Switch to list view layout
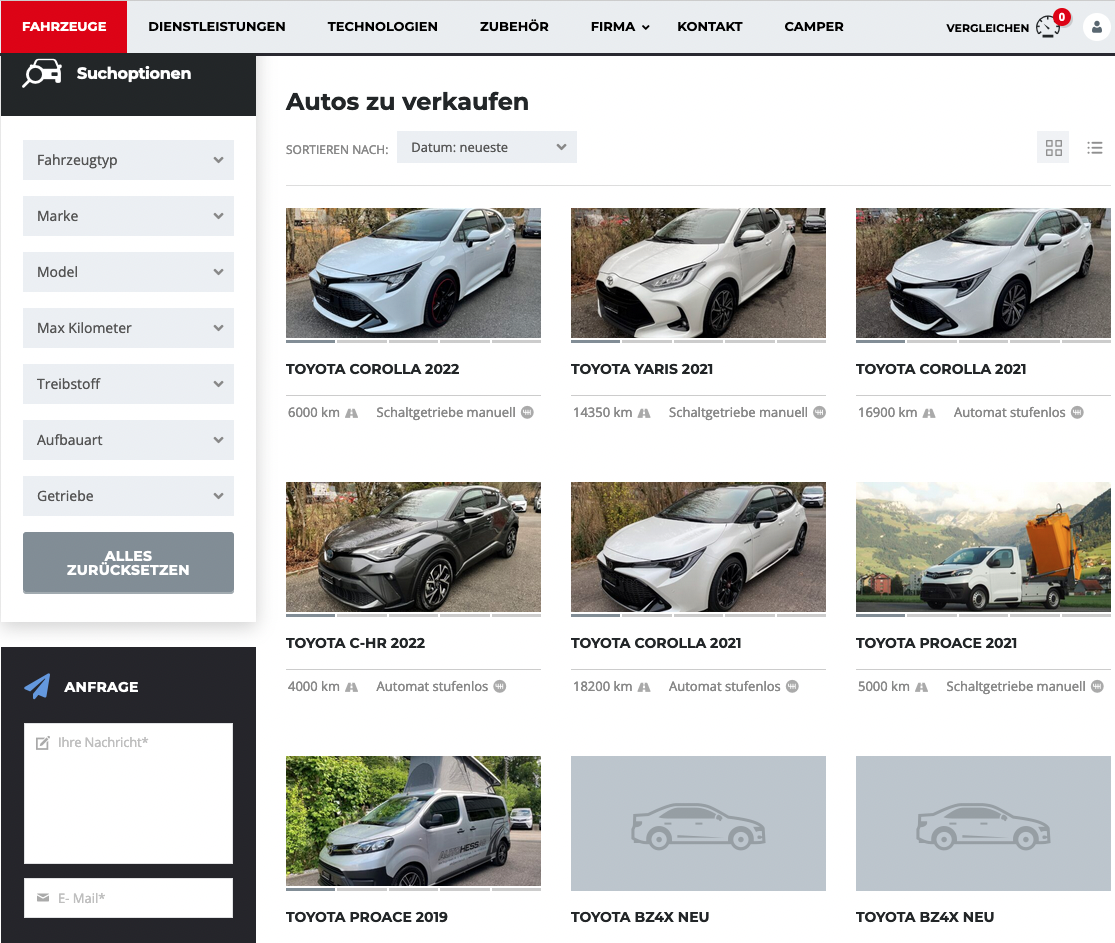 (x=1094, y=148)
